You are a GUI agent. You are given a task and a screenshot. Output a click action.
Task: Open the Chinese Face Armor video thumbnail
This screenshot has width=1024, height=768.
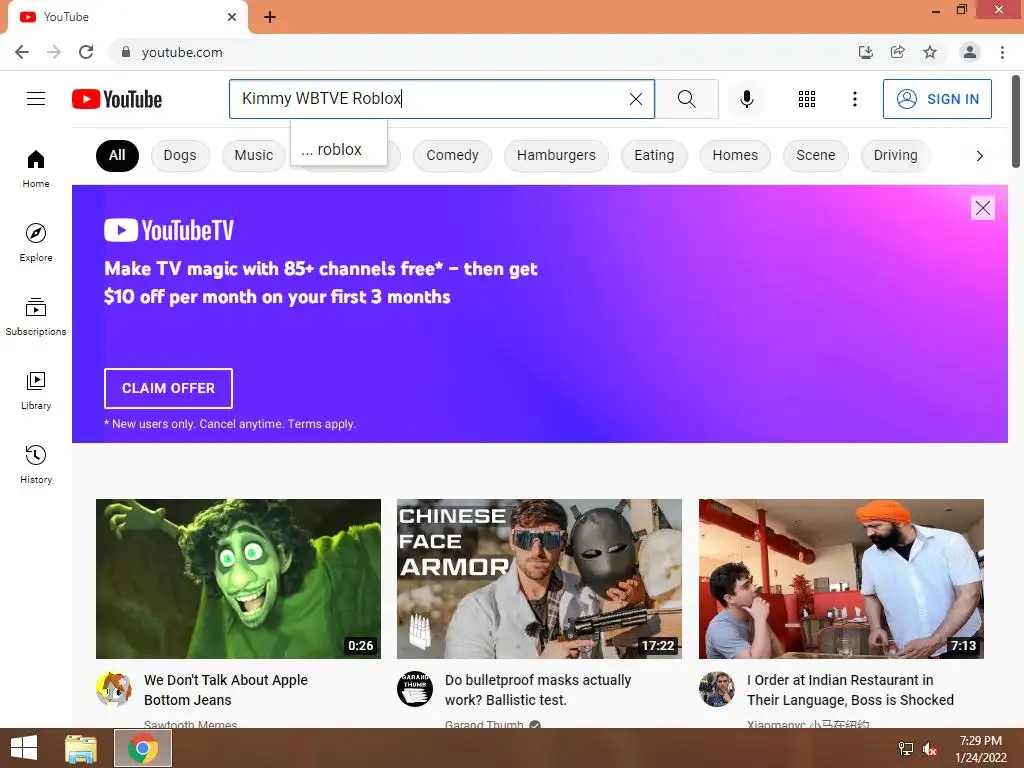539,579
